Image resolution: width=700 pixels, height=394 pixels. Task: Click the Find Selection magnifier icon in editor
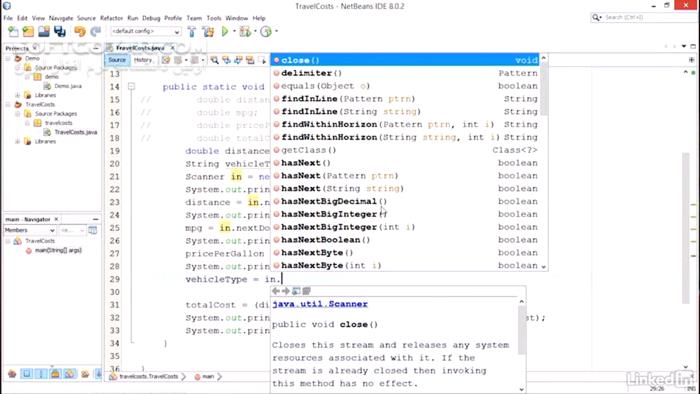point(215,60)
